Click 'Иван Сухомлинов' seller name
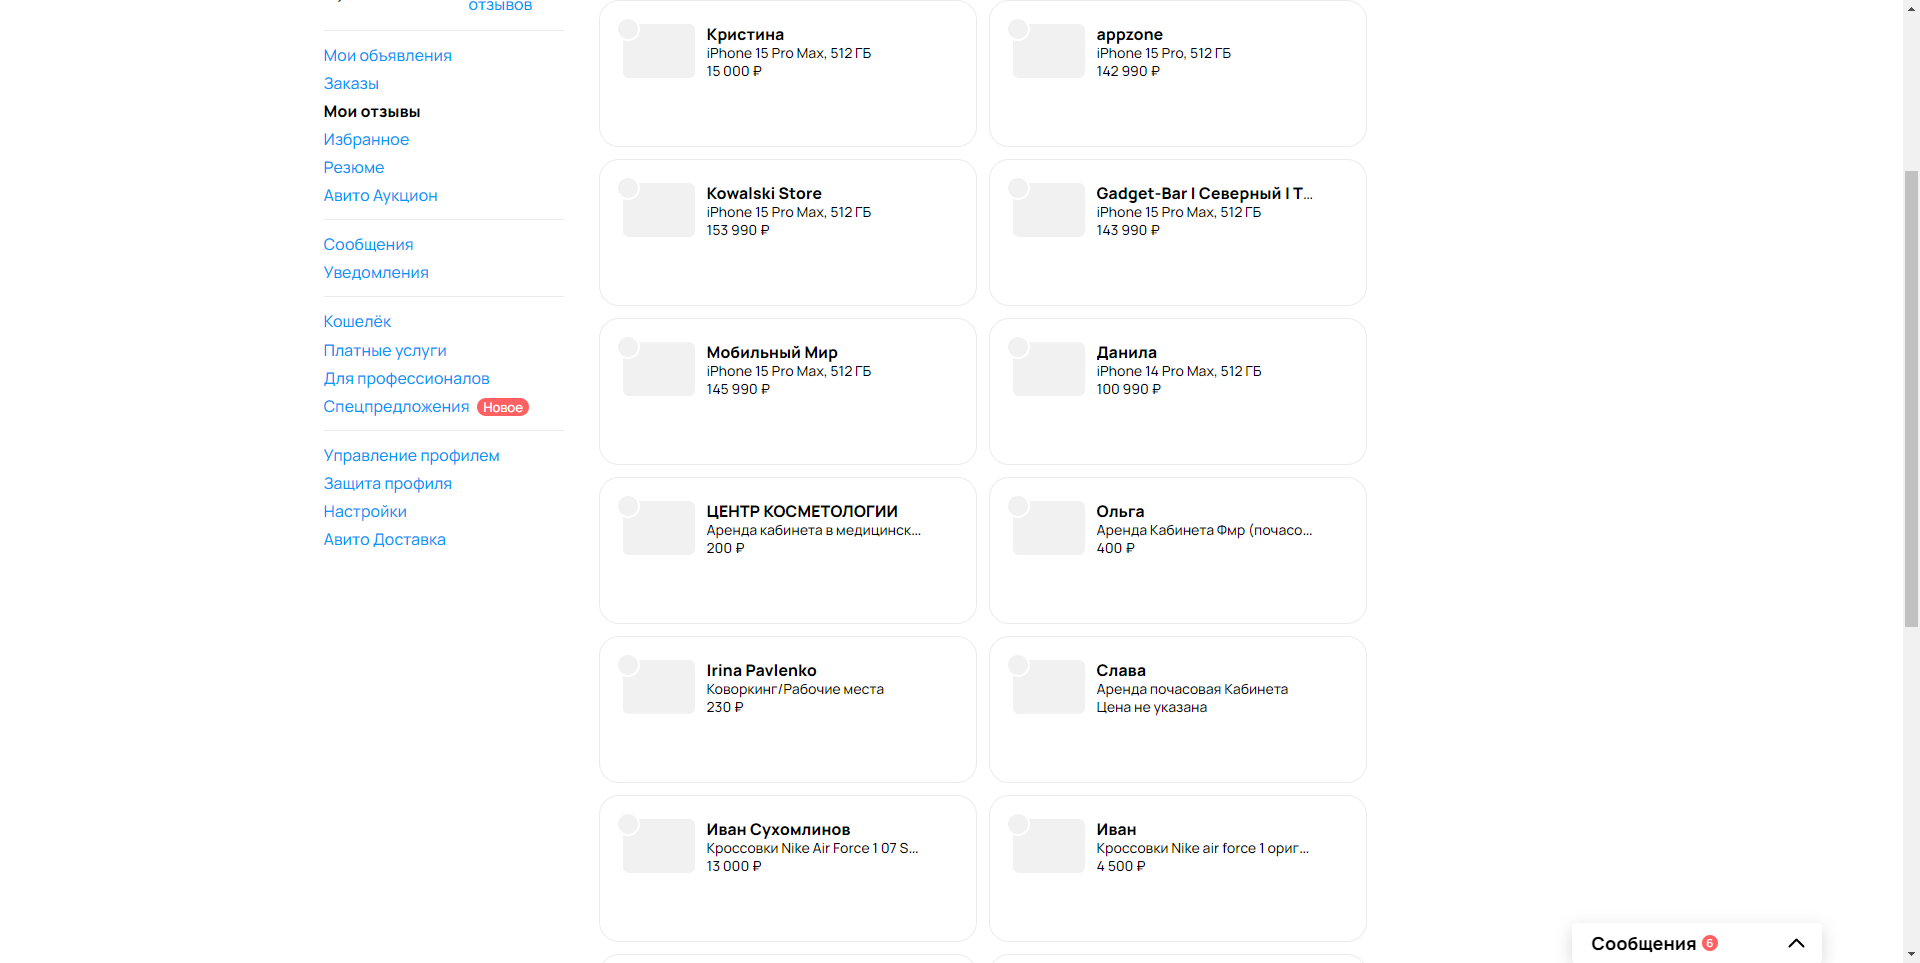The width and height of the screenshot is (1920, 963). pyautogui.click(x=778, y=829)
